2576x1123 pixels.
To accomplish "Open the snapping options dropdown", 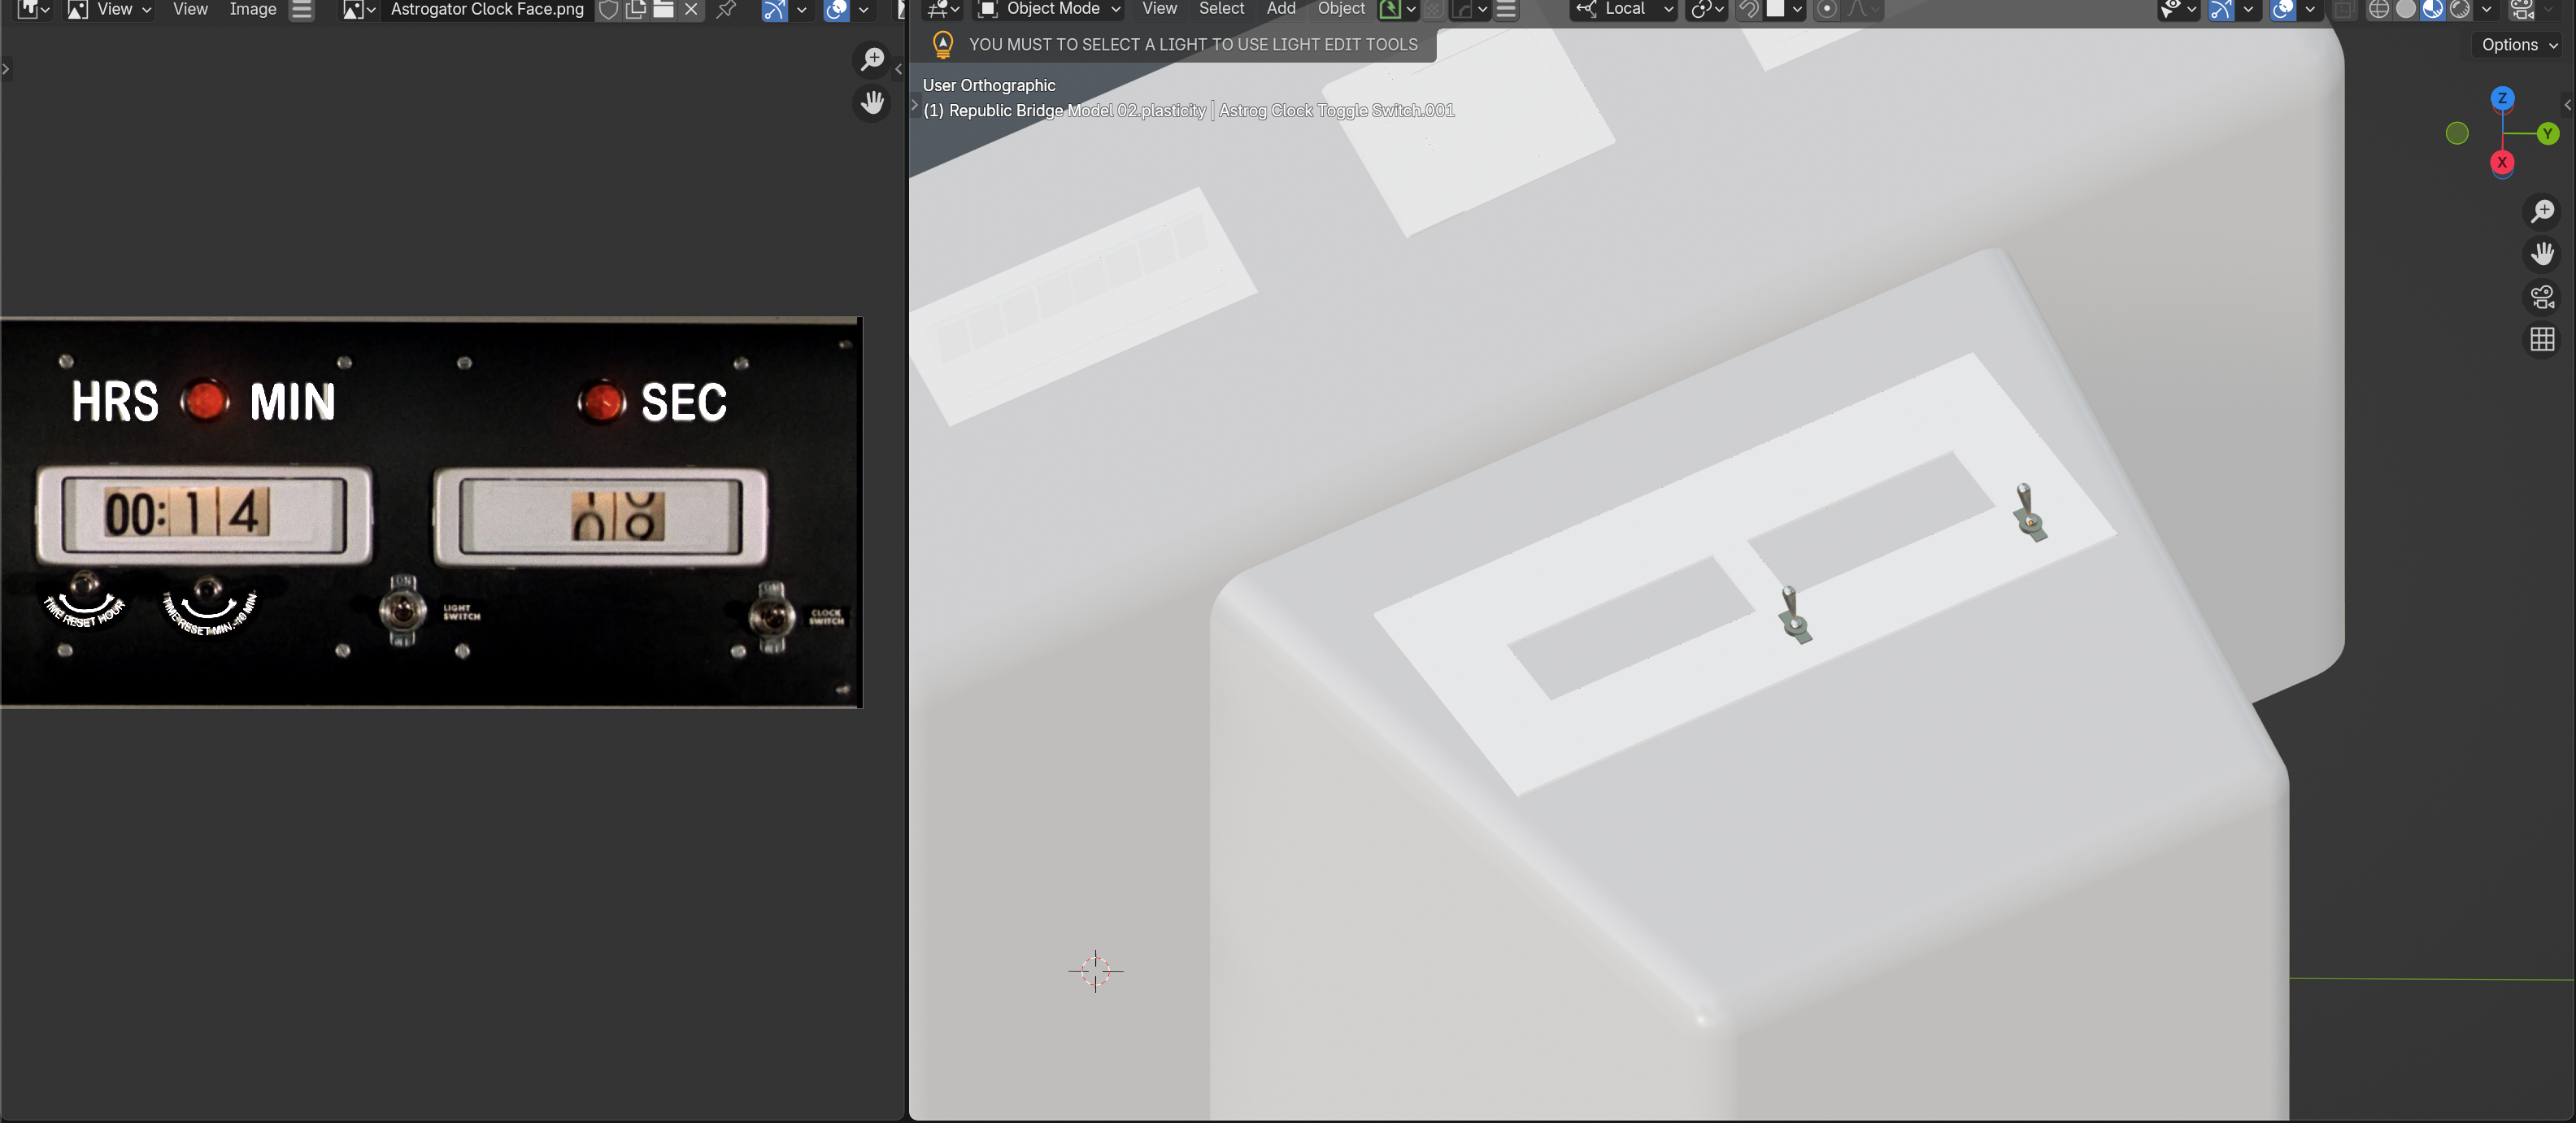I will 1785,9.
